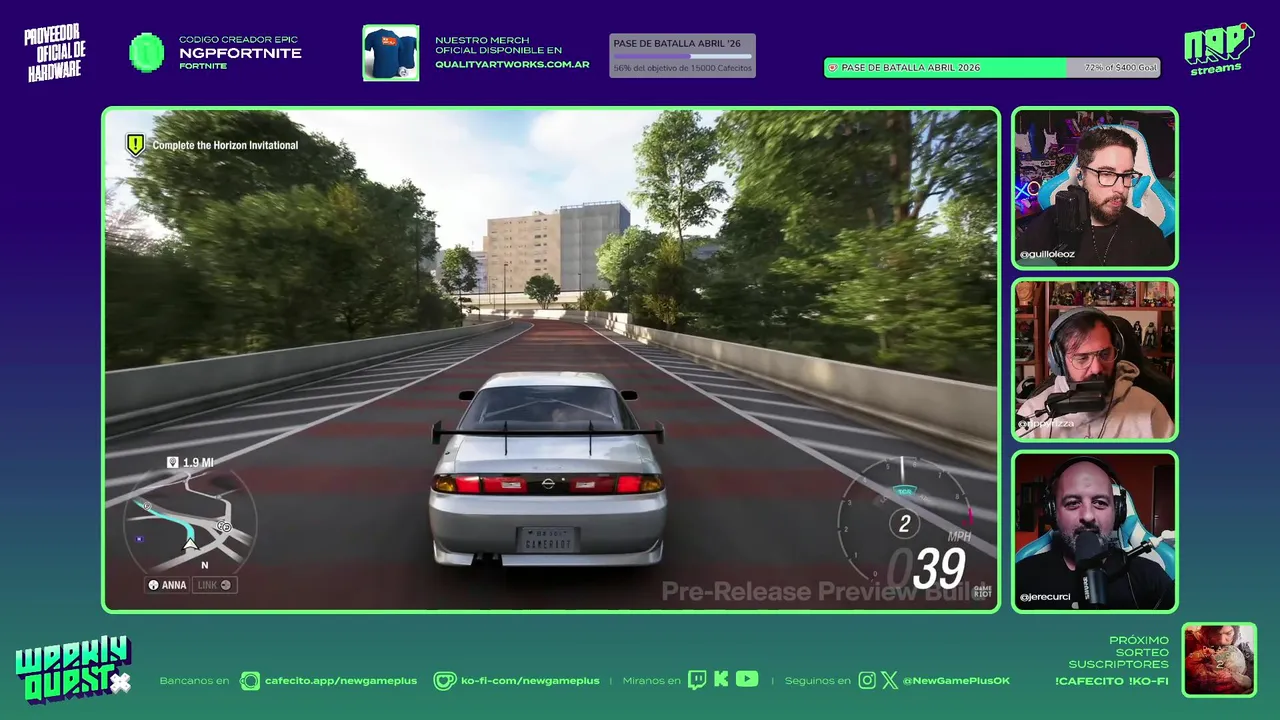The image size is (1280, 720).
Task: Click the merch t-shirt thumbnail
Action: click(391, 53)
